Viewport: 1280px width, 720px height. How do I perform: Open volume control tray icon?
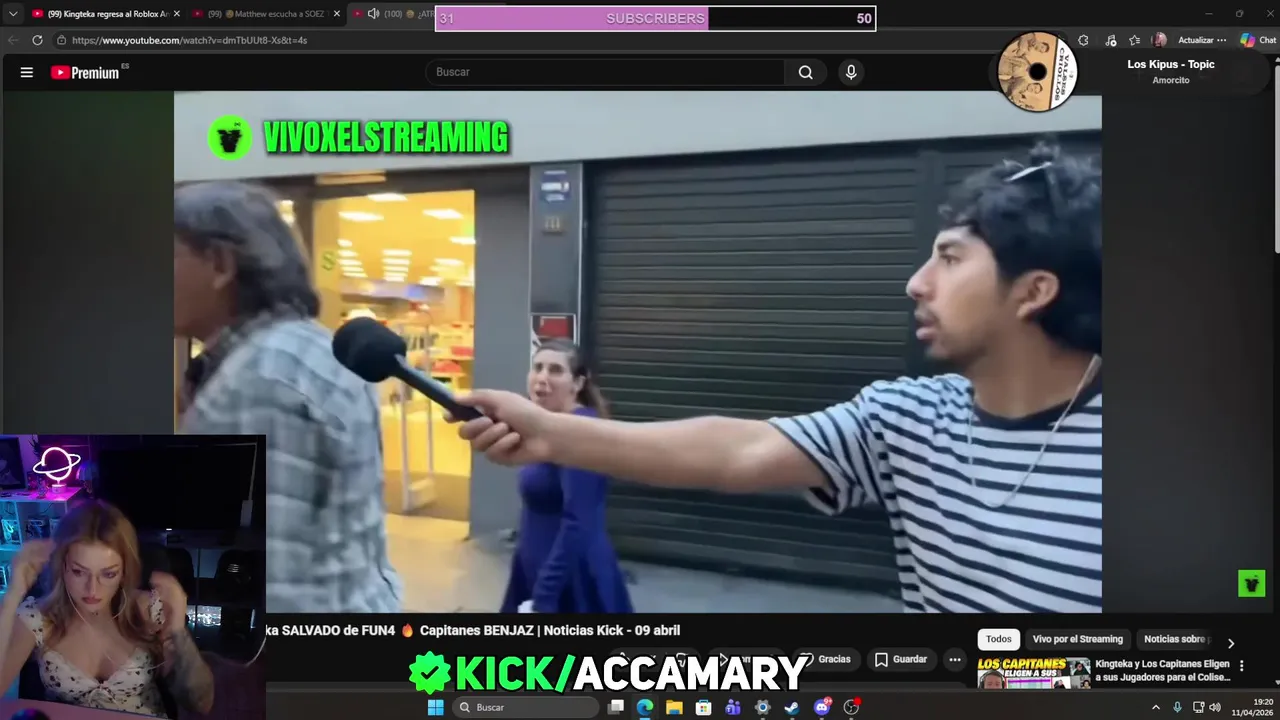[x=1215, y=707]
